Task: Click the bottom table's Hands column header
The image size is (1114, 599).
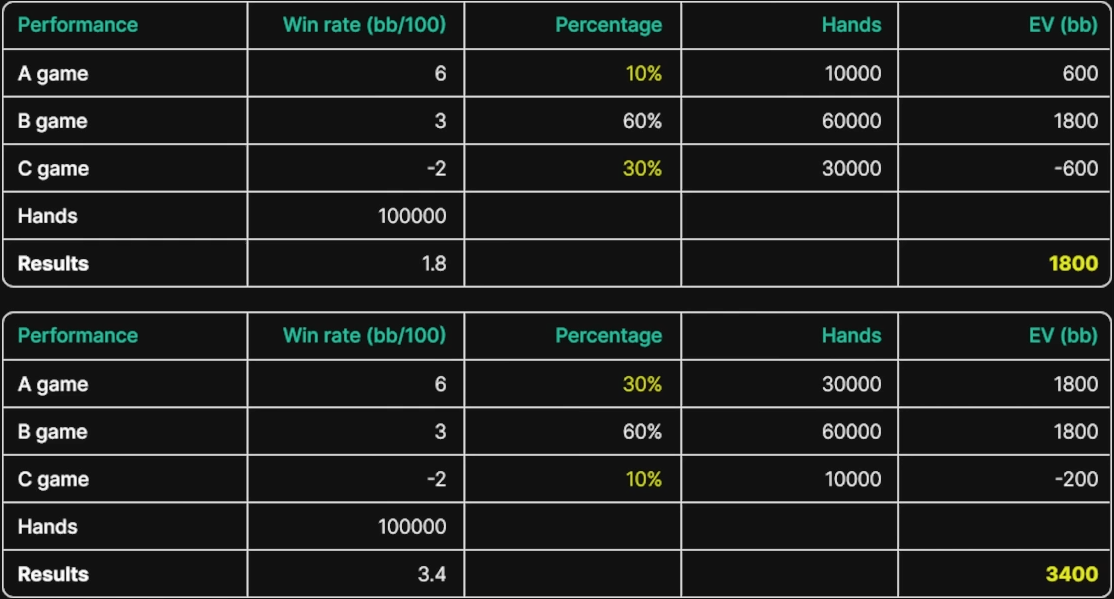Action: pos(851,335)
